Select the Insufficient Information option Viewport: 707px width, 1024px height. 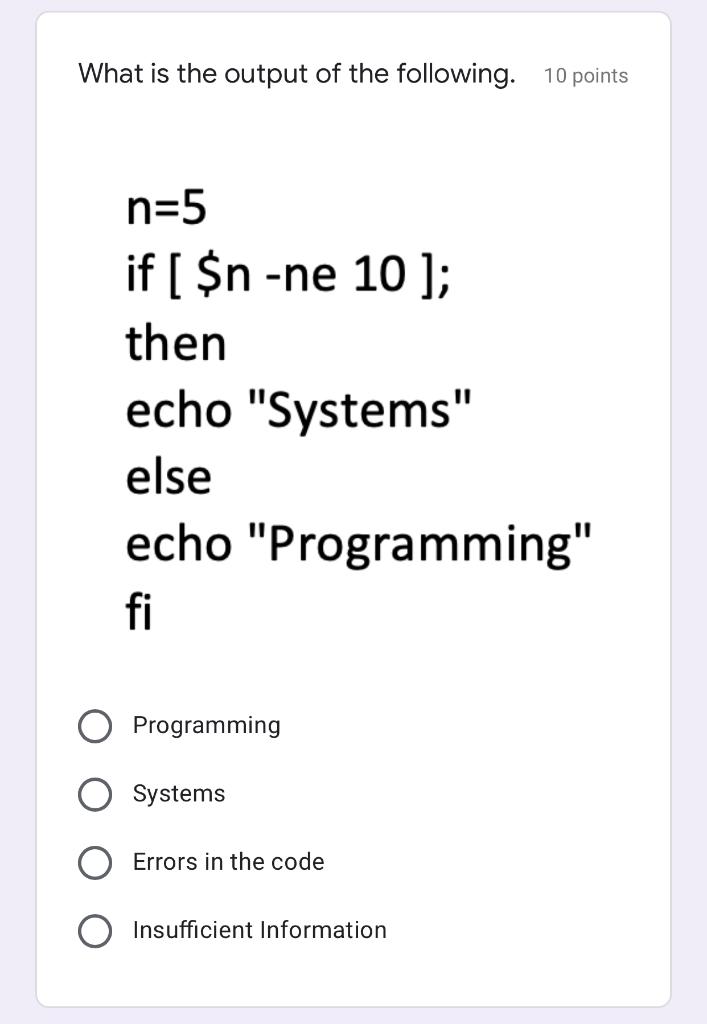(95, 930)
